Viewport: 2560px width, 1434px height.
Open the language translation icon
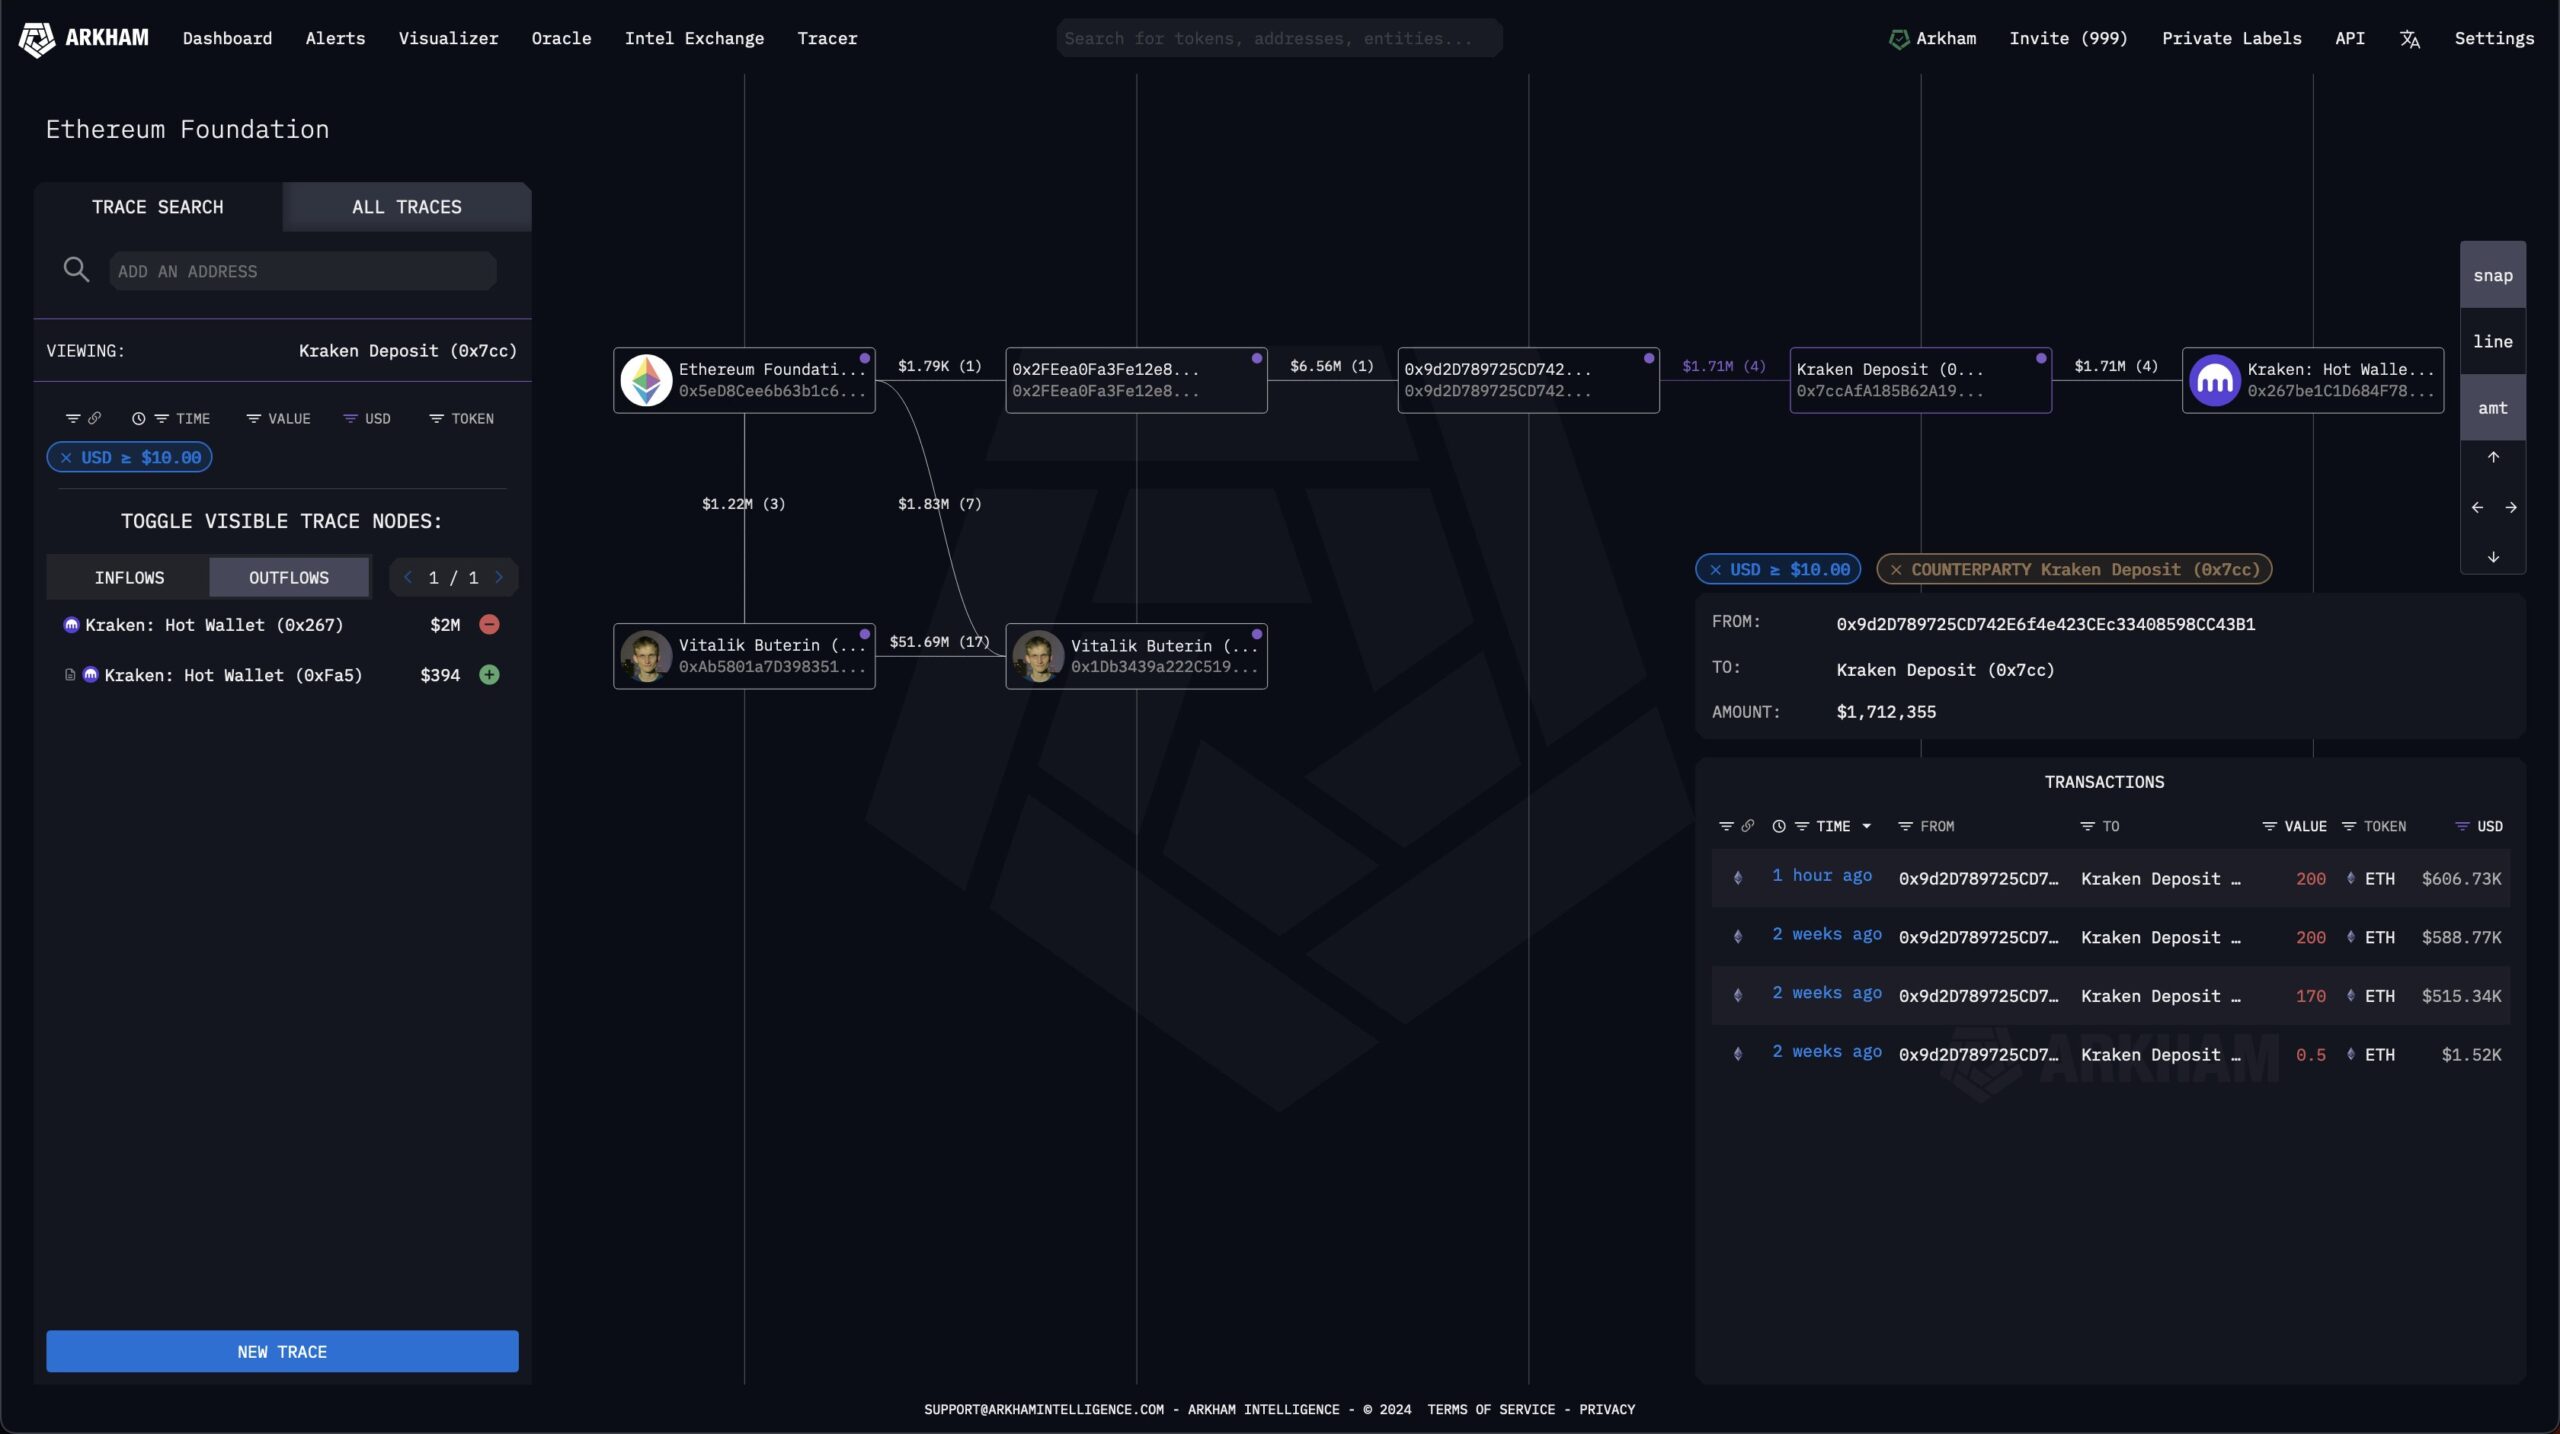point(2409,39)
